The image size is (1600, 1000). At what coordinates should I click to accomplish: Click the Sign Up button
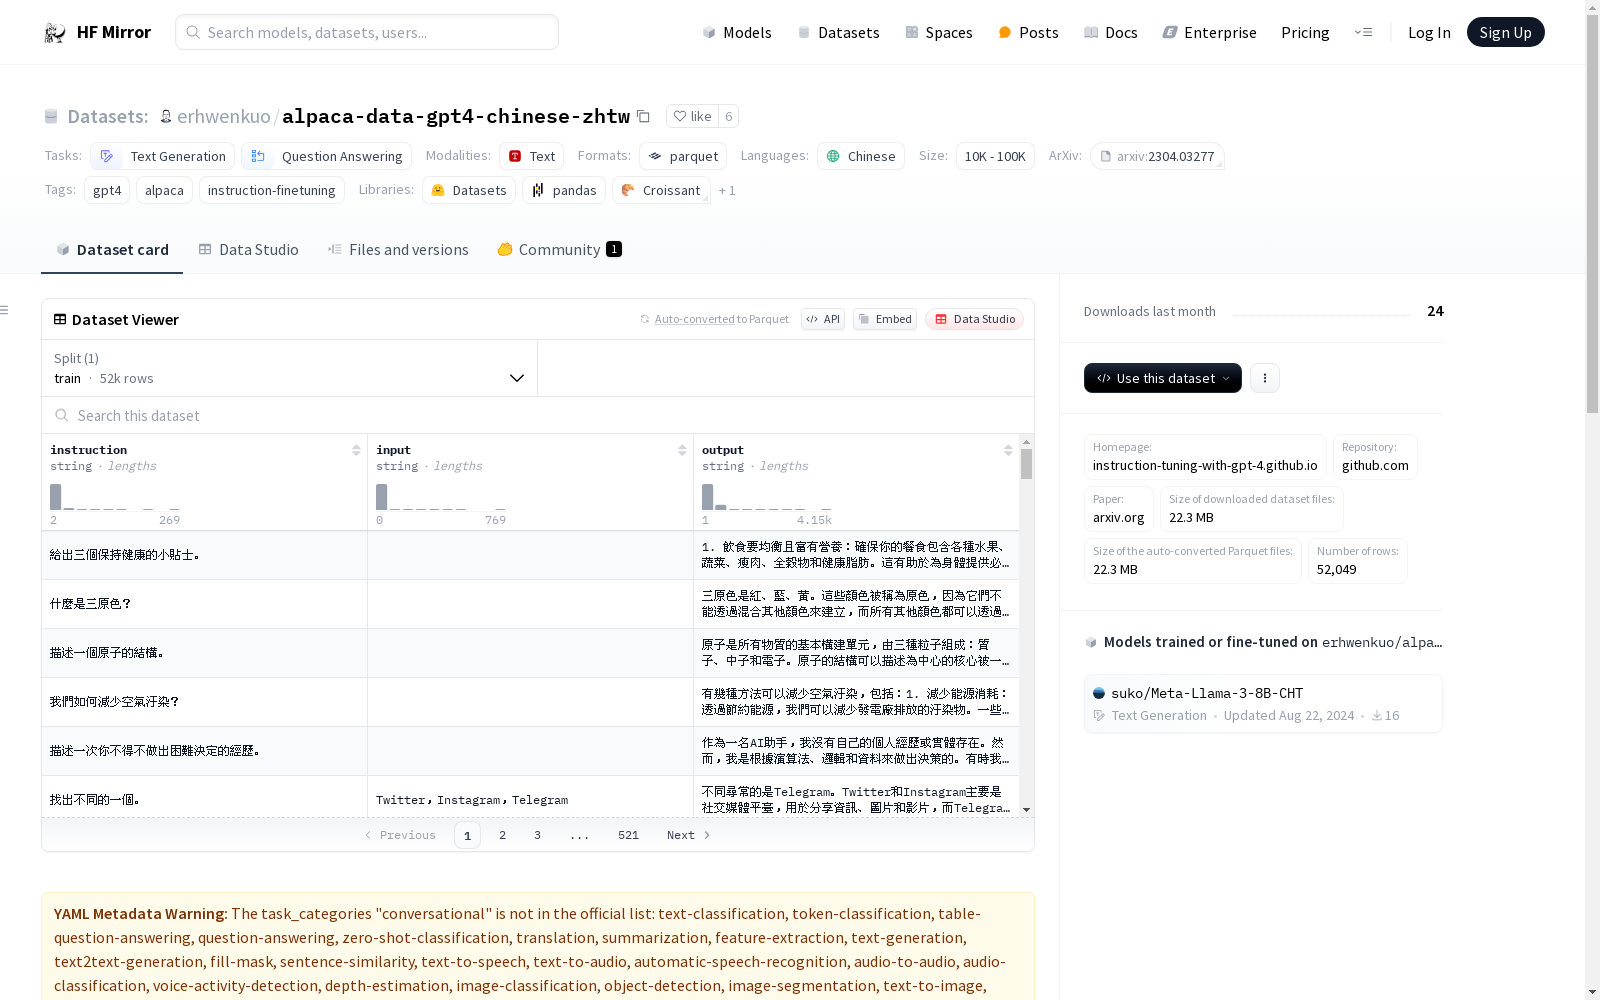[x=1505, y=32]
